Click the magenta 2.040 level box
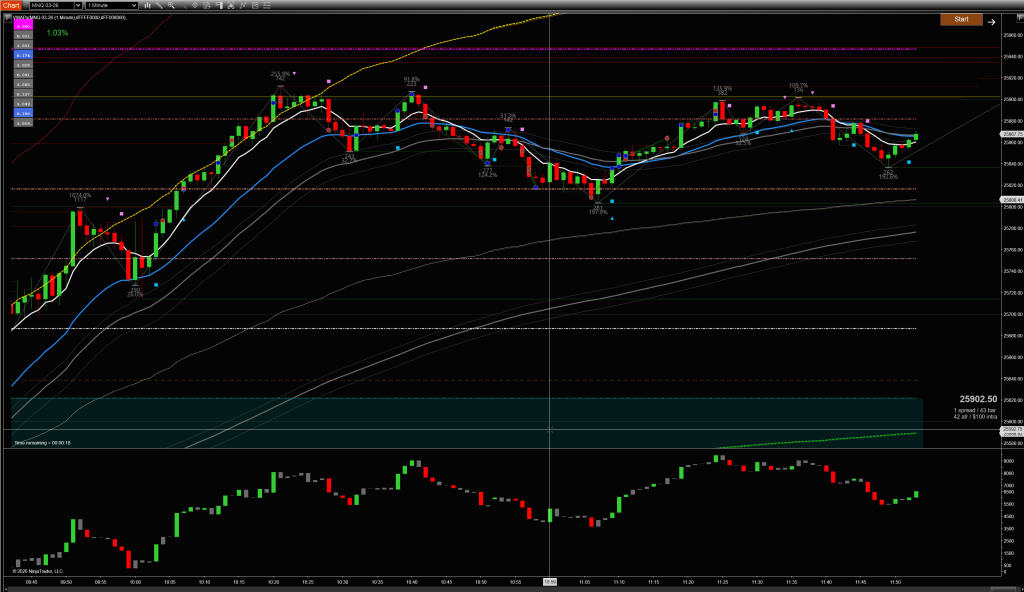Viewport: 1024px width, 592px height. click(22, 26)
